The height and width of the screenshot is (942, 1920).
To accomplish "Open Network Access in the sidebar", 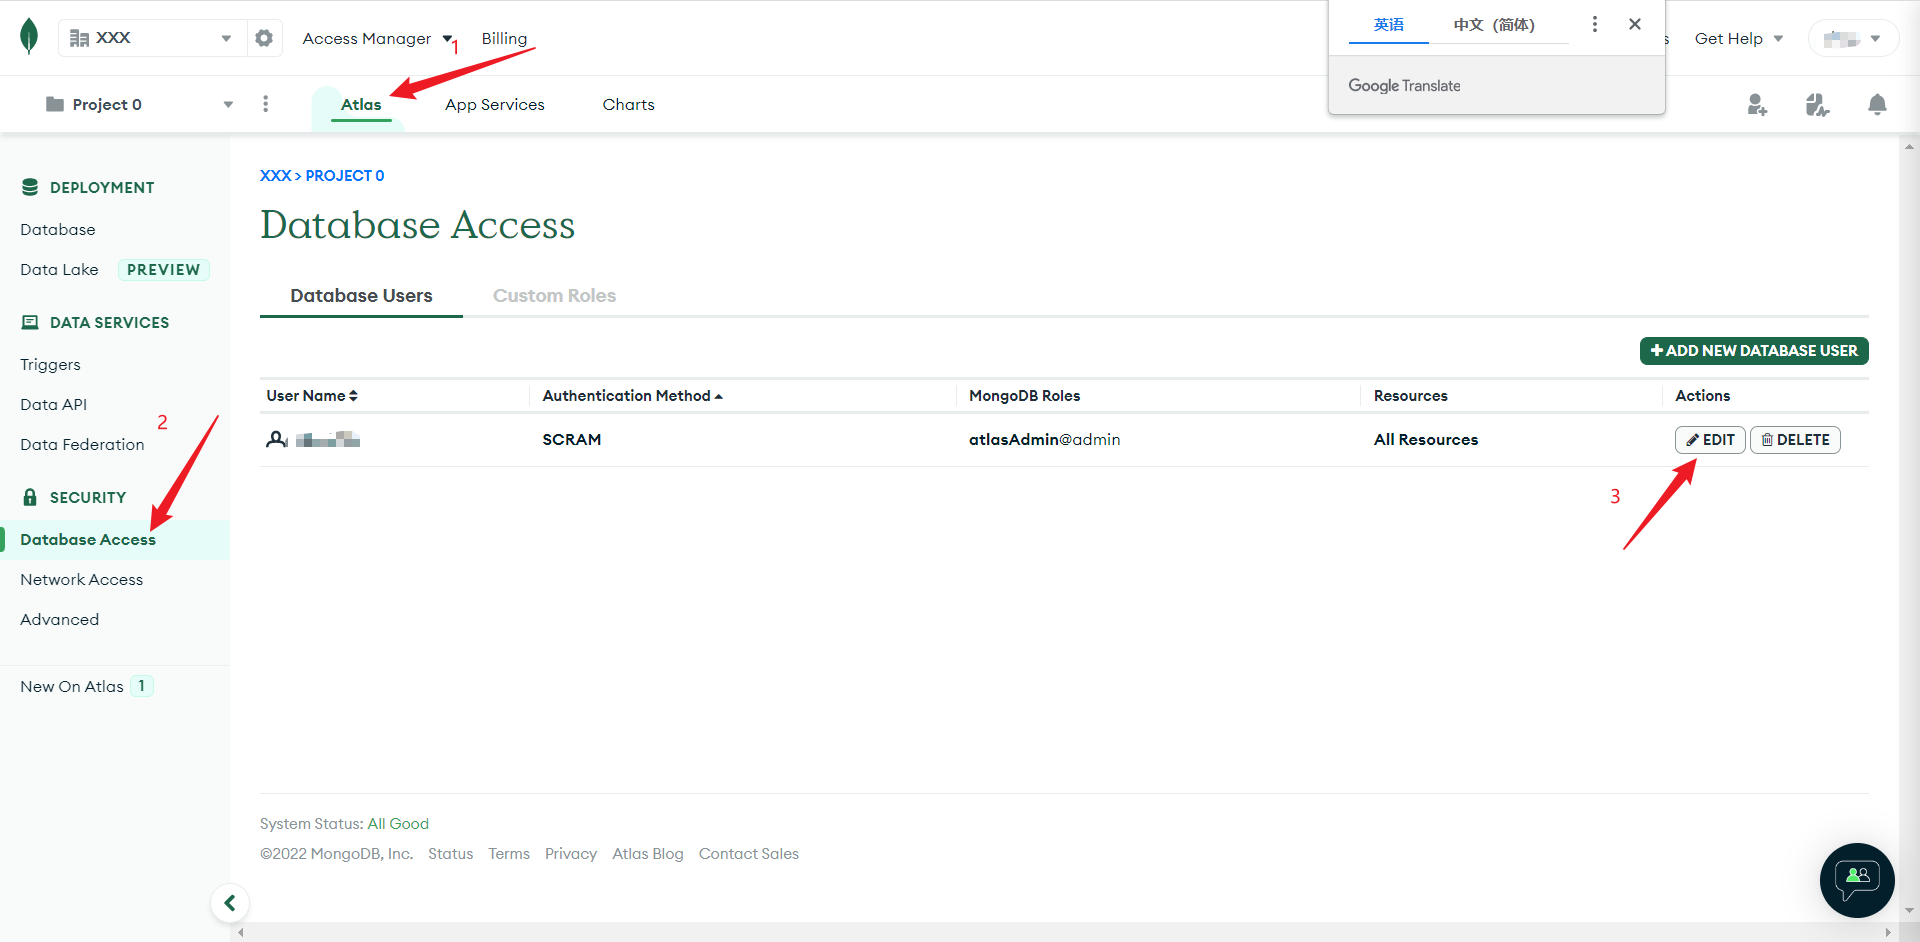I will click(x=82, y=580).
